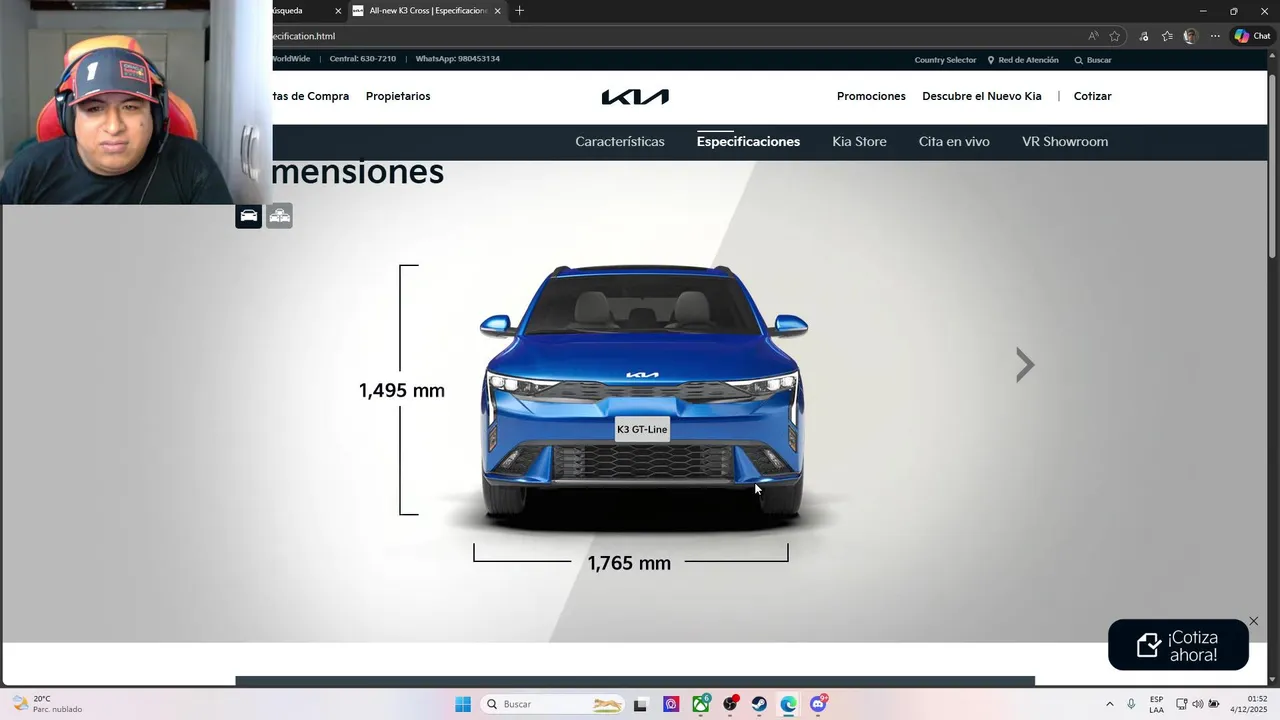Click the Cotiza ahora quote button
The image size is (1280, 720).
click(x=1178, y=645)
